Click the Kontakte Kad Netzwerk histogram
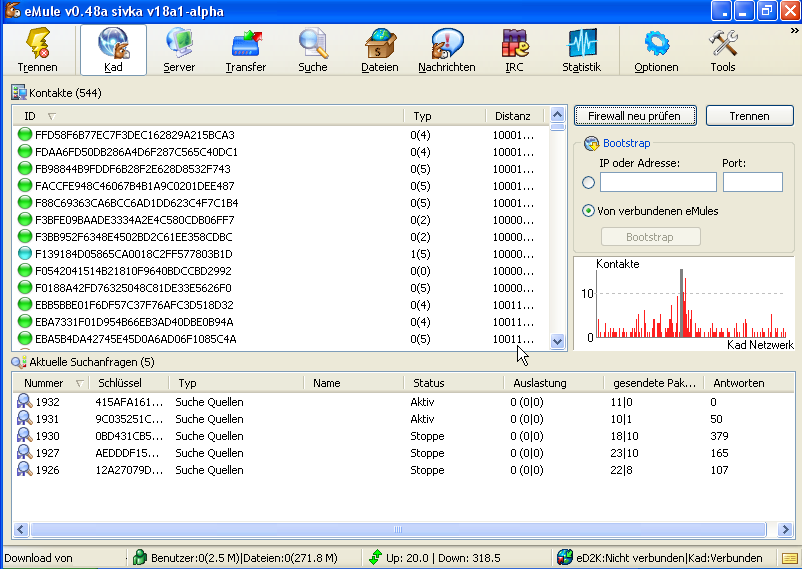 tap(684, 303)
